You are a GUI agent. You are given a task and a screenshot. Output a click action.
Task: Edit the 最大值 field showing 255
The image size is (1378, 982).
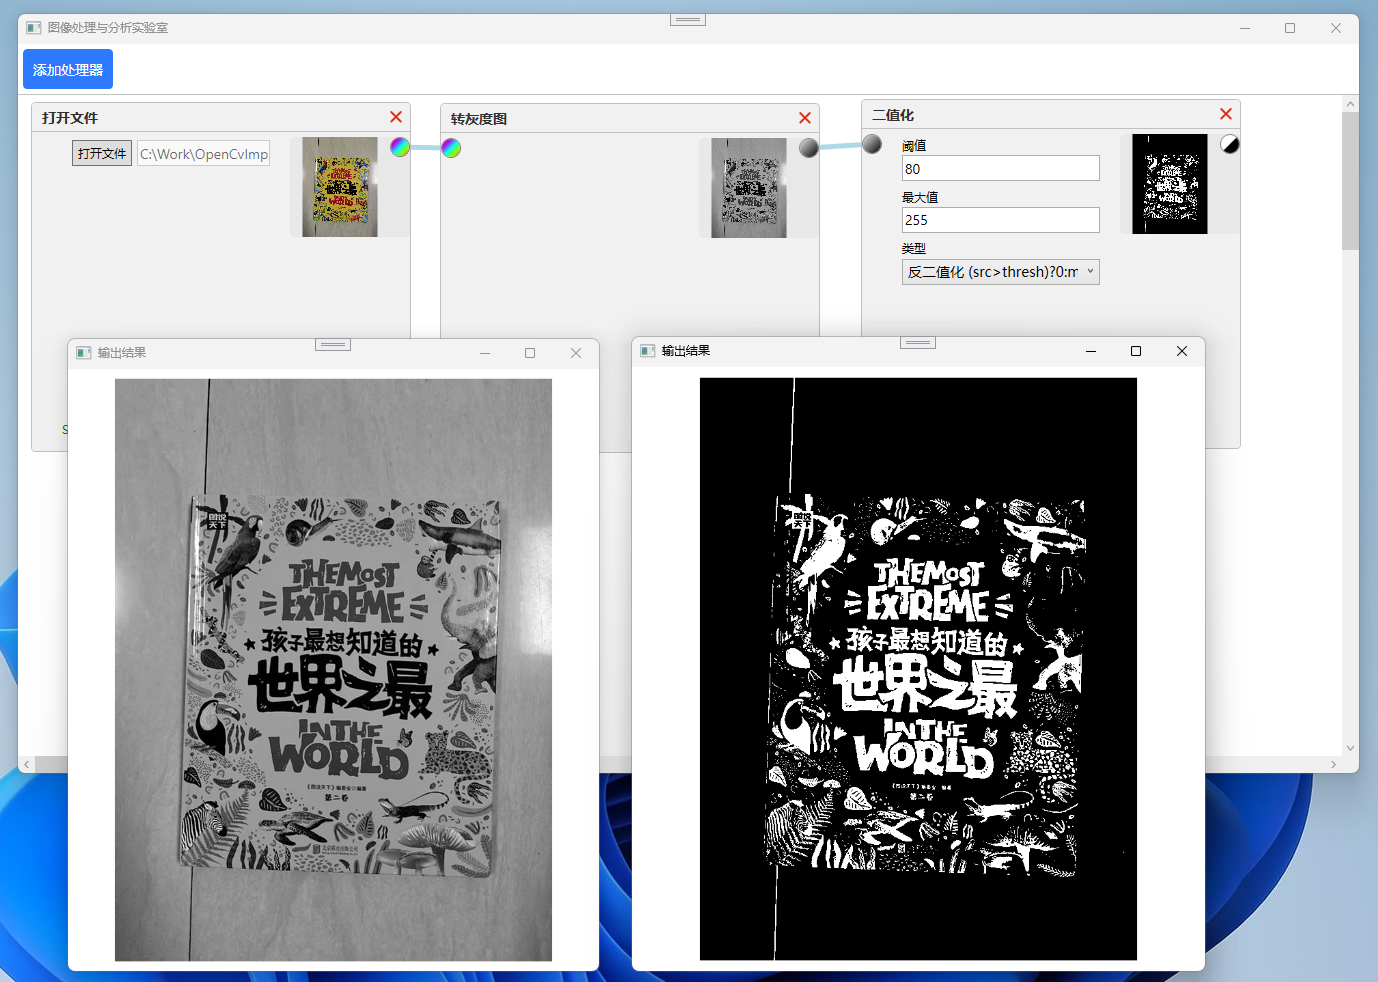(x=1000, y=220)
